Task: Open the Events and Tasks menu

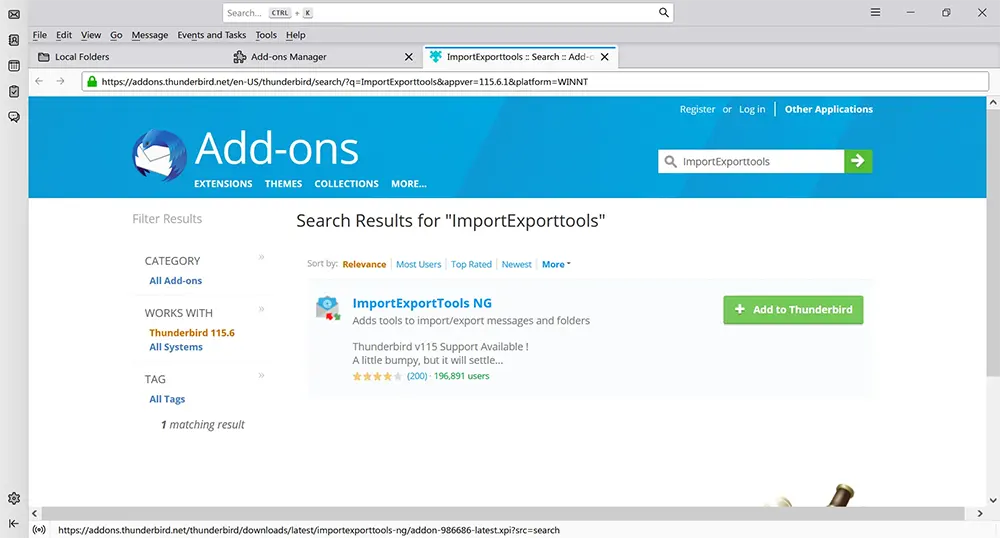Action: [x=212, y=35]
